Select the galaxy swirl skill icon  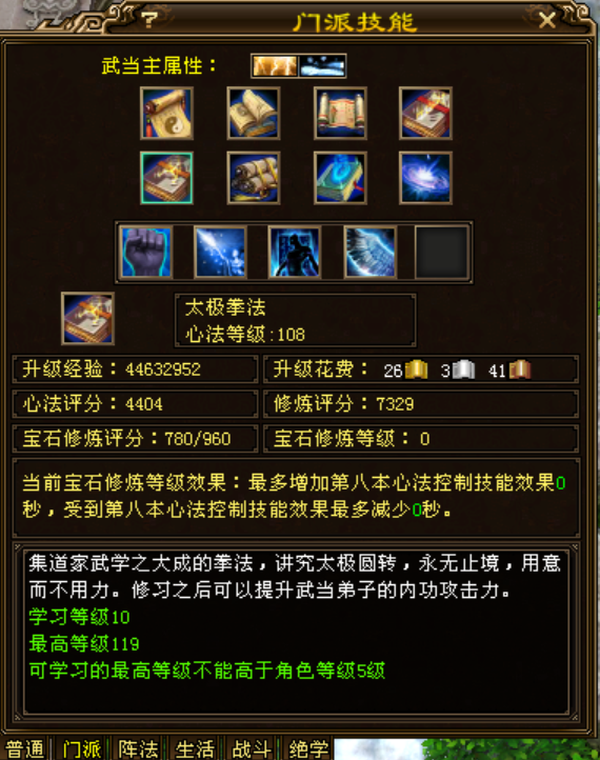[426, 177]
